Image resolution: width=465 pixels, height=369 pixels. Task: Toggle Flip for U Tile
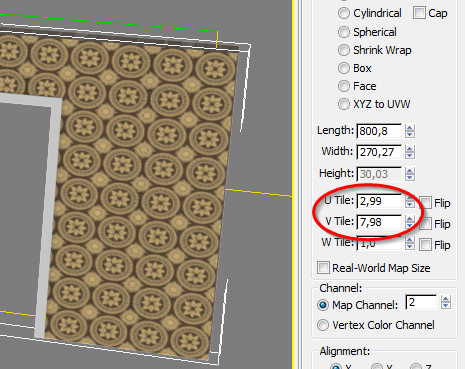(x=425, y=203)
